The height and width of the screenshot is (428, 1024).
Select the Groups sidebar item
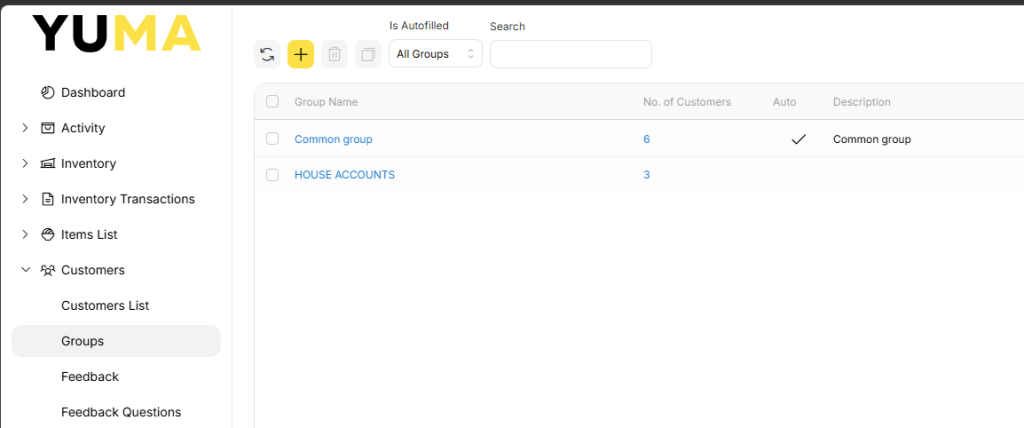point(116,341)
